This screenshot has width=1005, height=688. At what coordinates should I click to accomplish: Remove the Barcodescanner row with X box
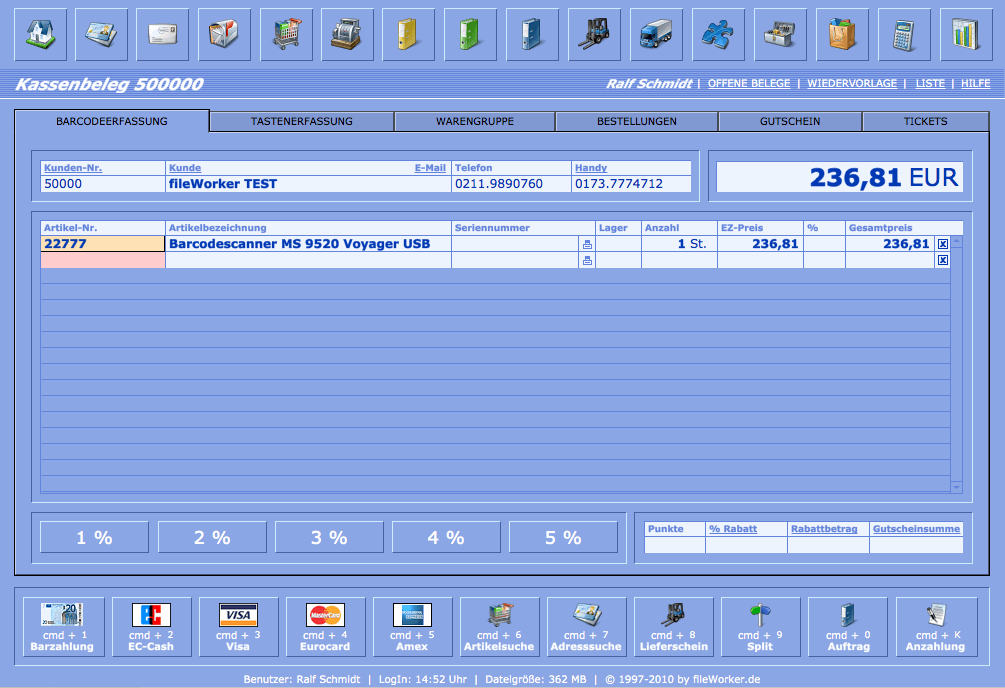942,244
